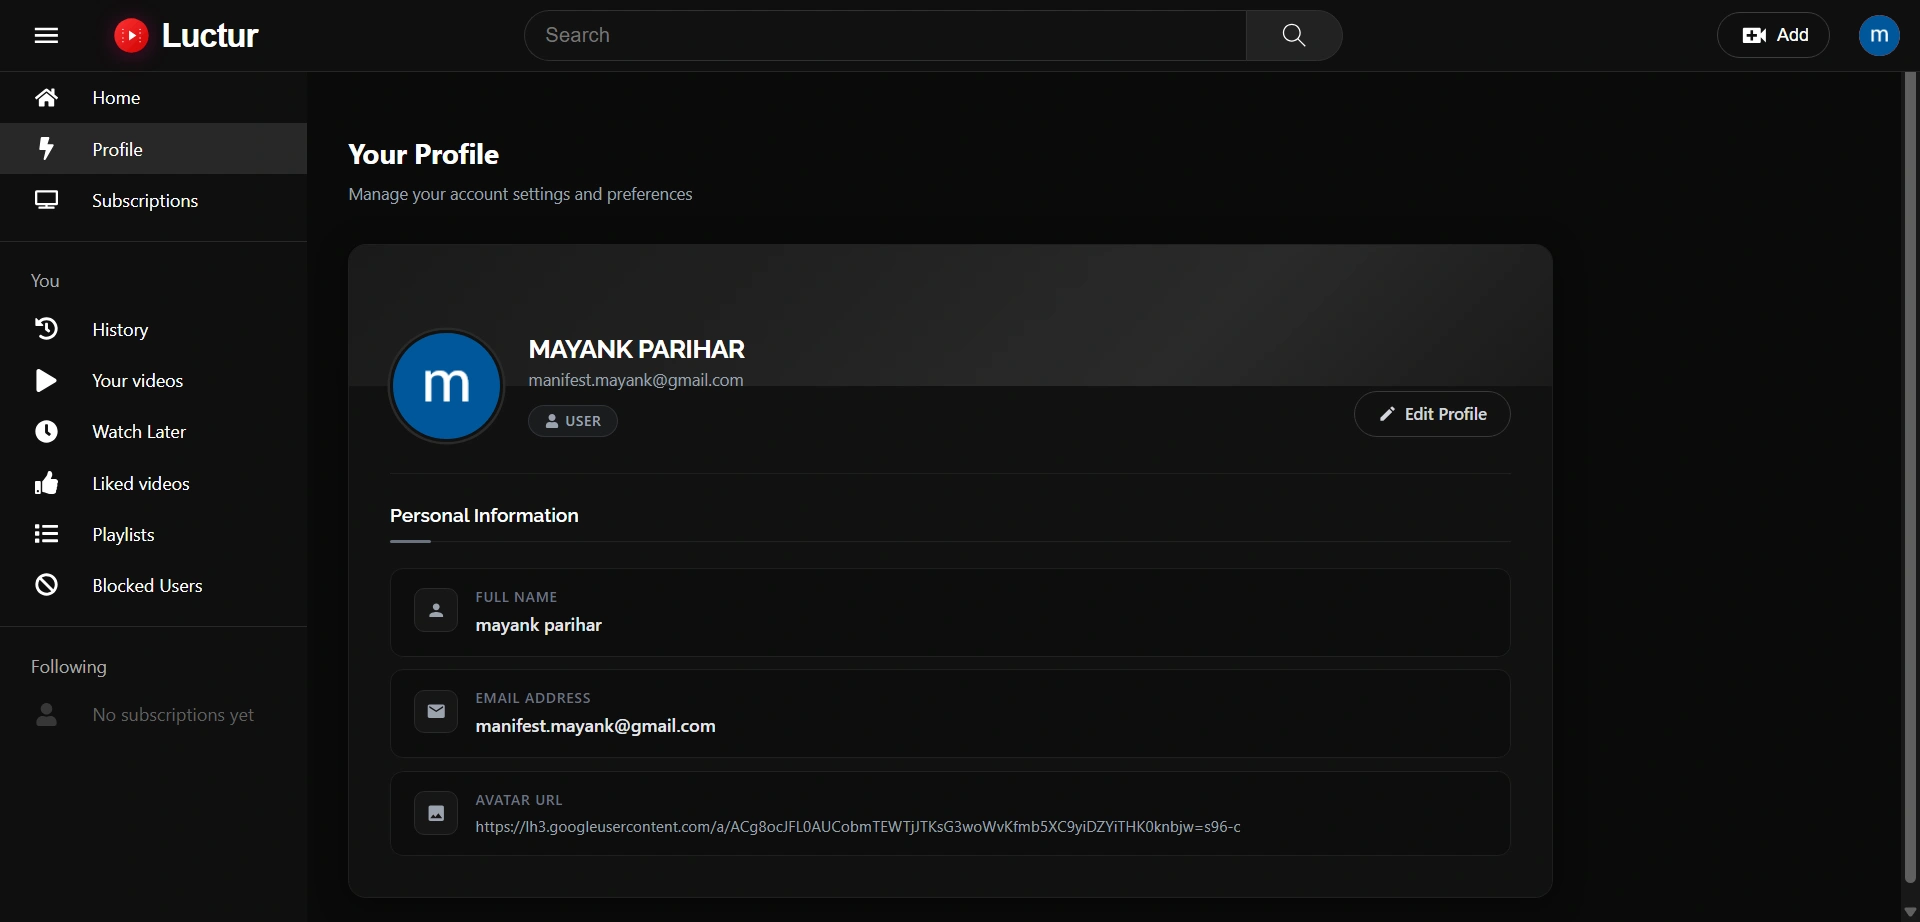
Task: Click the Luctur logo icon
Action: tap(131, 36)
